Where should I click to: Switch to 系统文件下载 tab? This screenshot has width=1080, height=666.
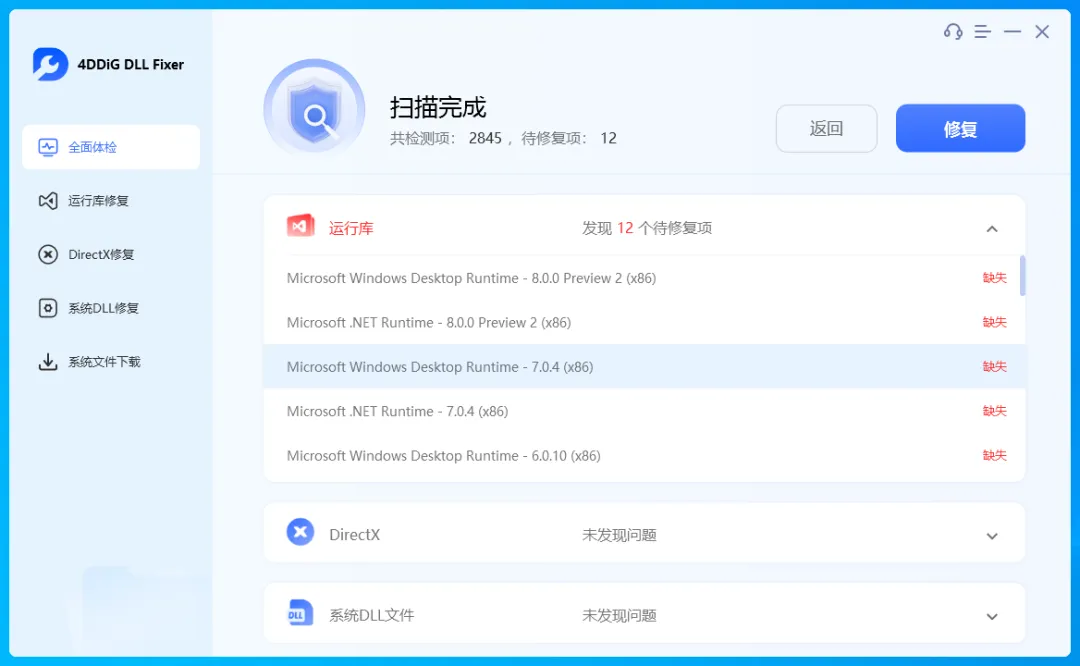111,362
